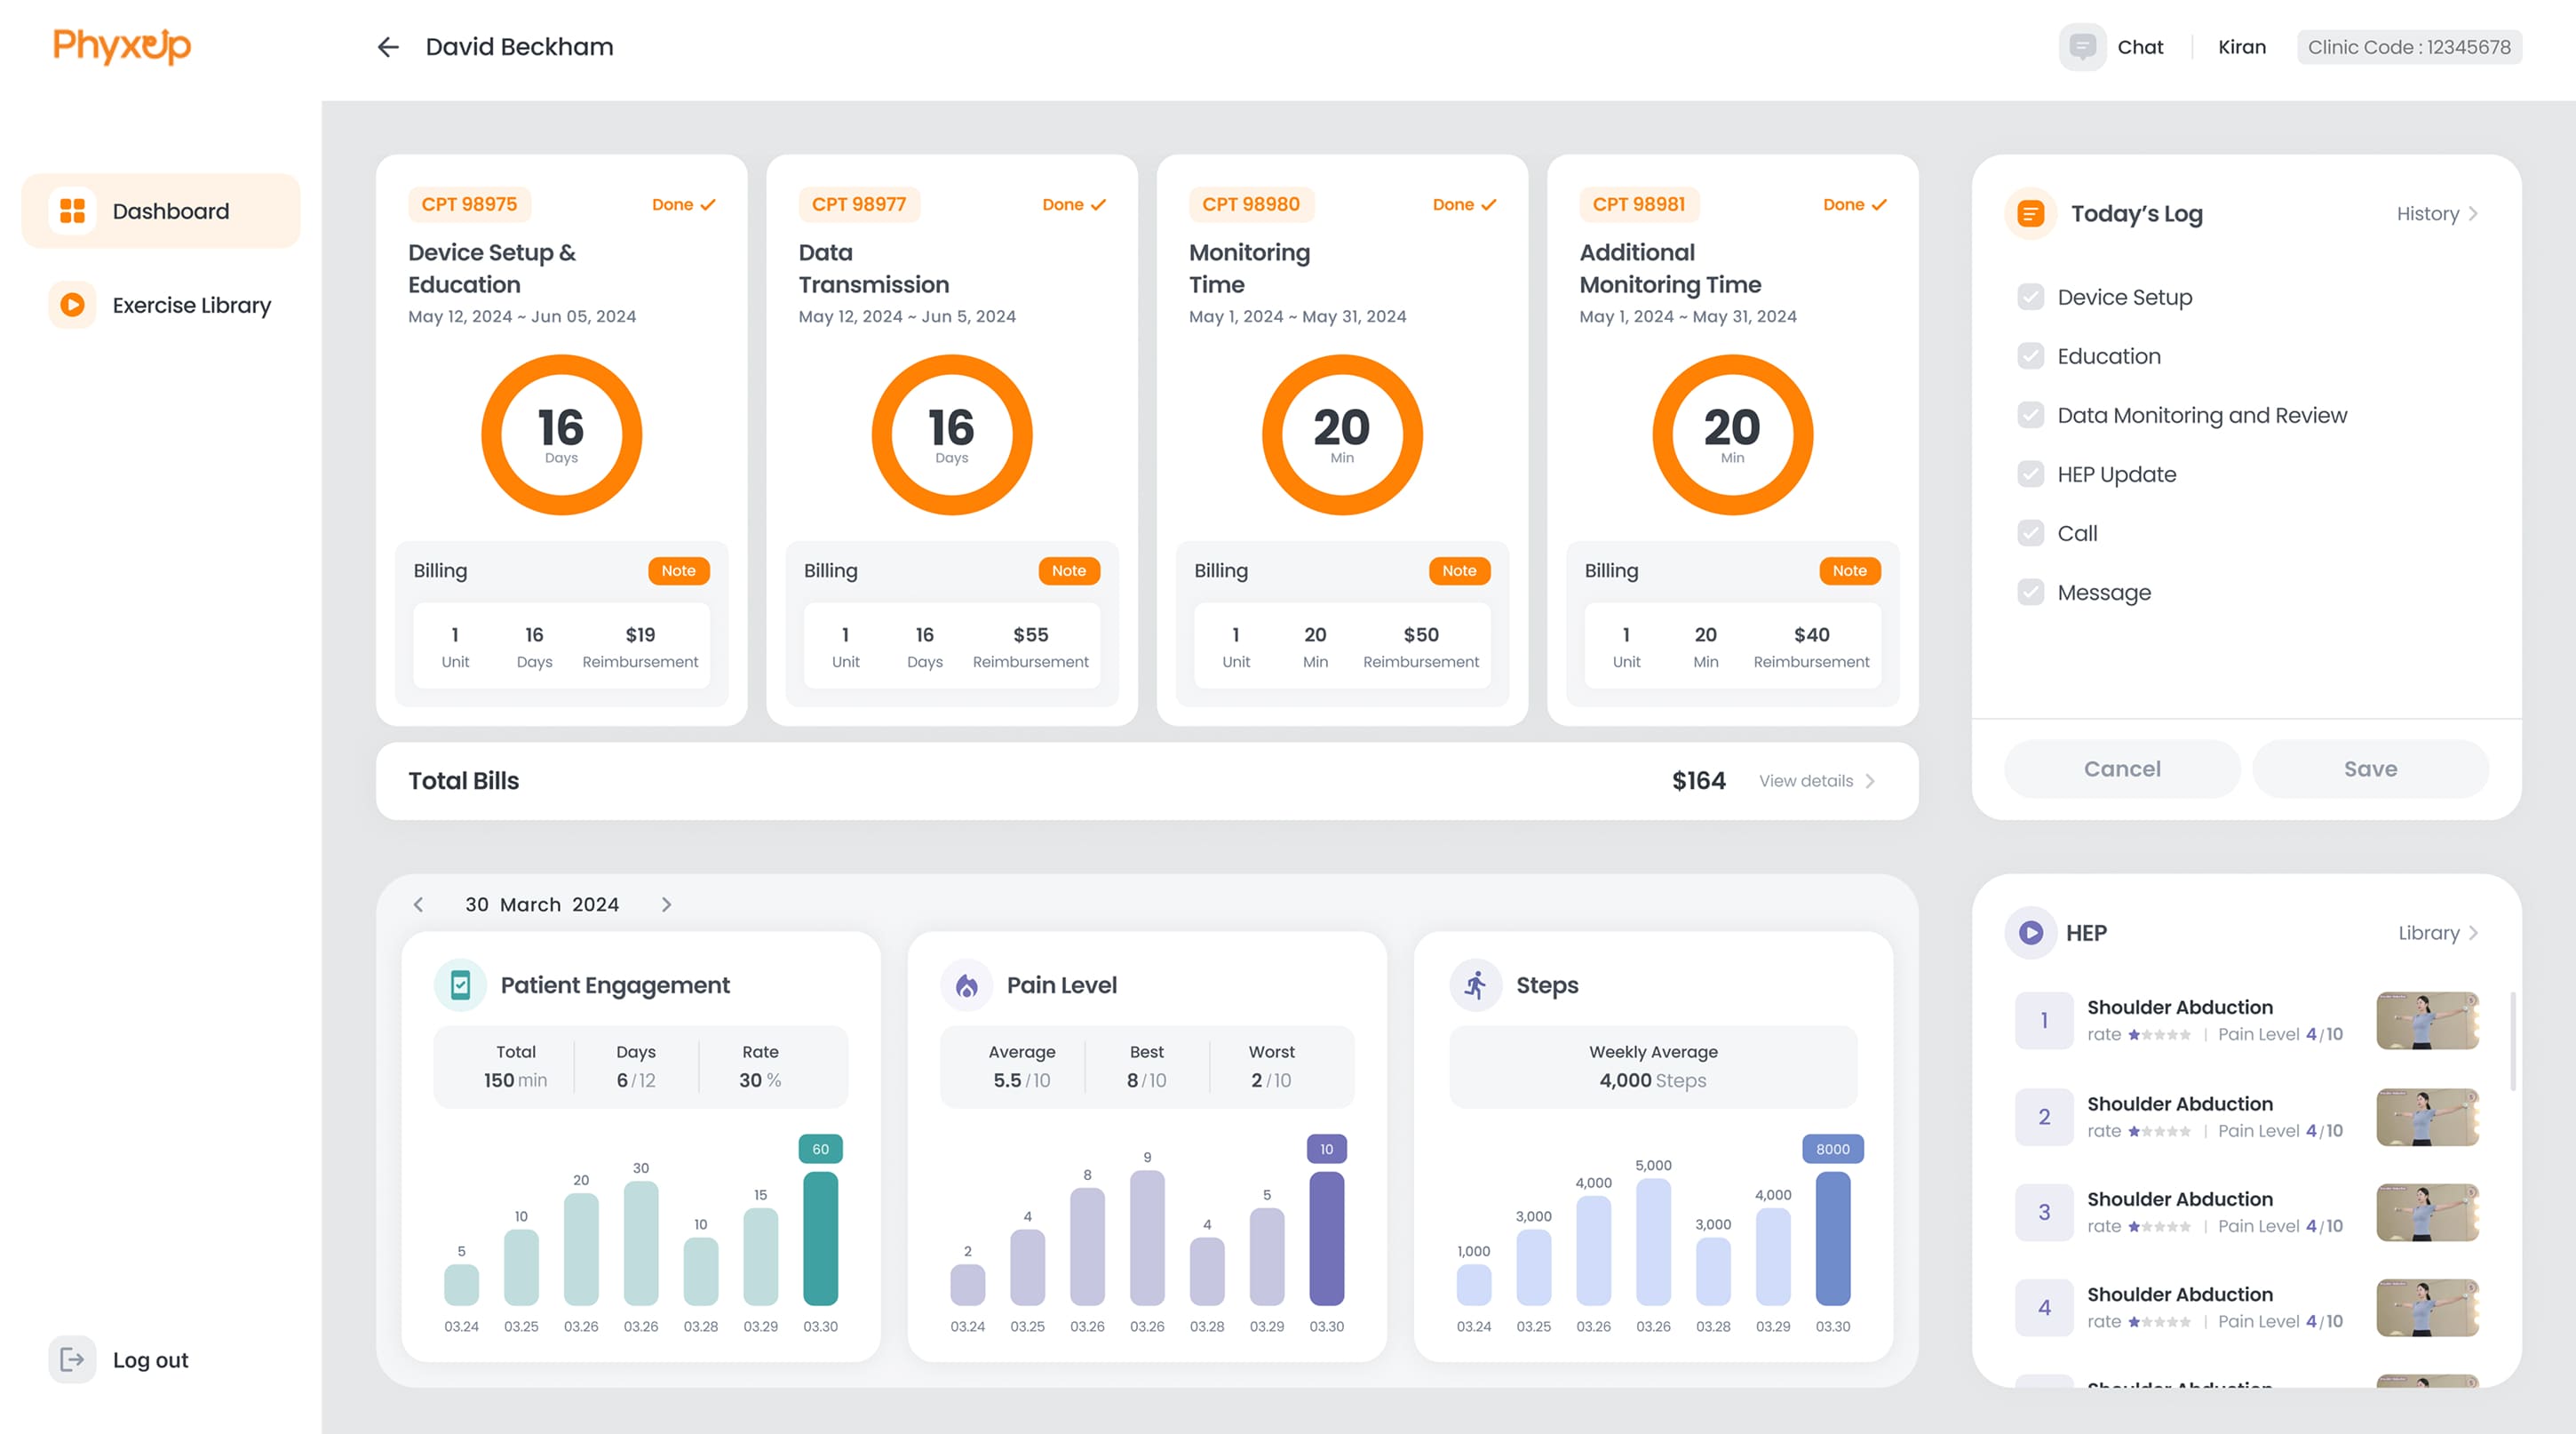Click the Patient Engagement phone icon
This screenshot has height=1434, width=2576.
pos(460,985)
